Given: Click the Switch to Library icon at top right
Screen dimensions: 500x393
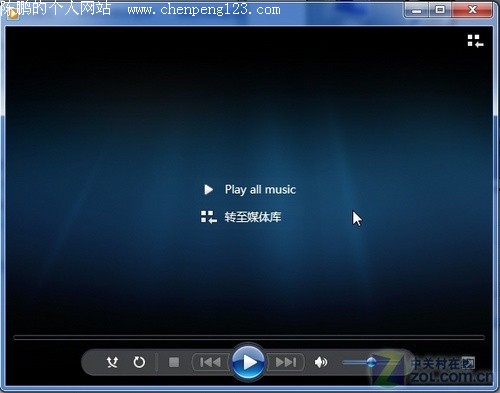Looking at the screenshot, I should coord(475,41).
